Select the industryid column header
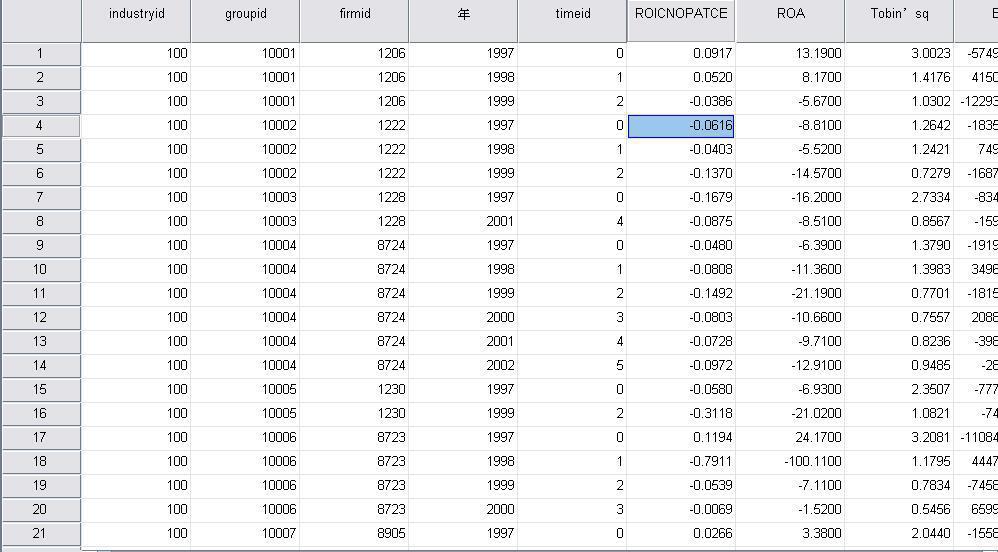 pyautogui.click(x=136, y=15)
